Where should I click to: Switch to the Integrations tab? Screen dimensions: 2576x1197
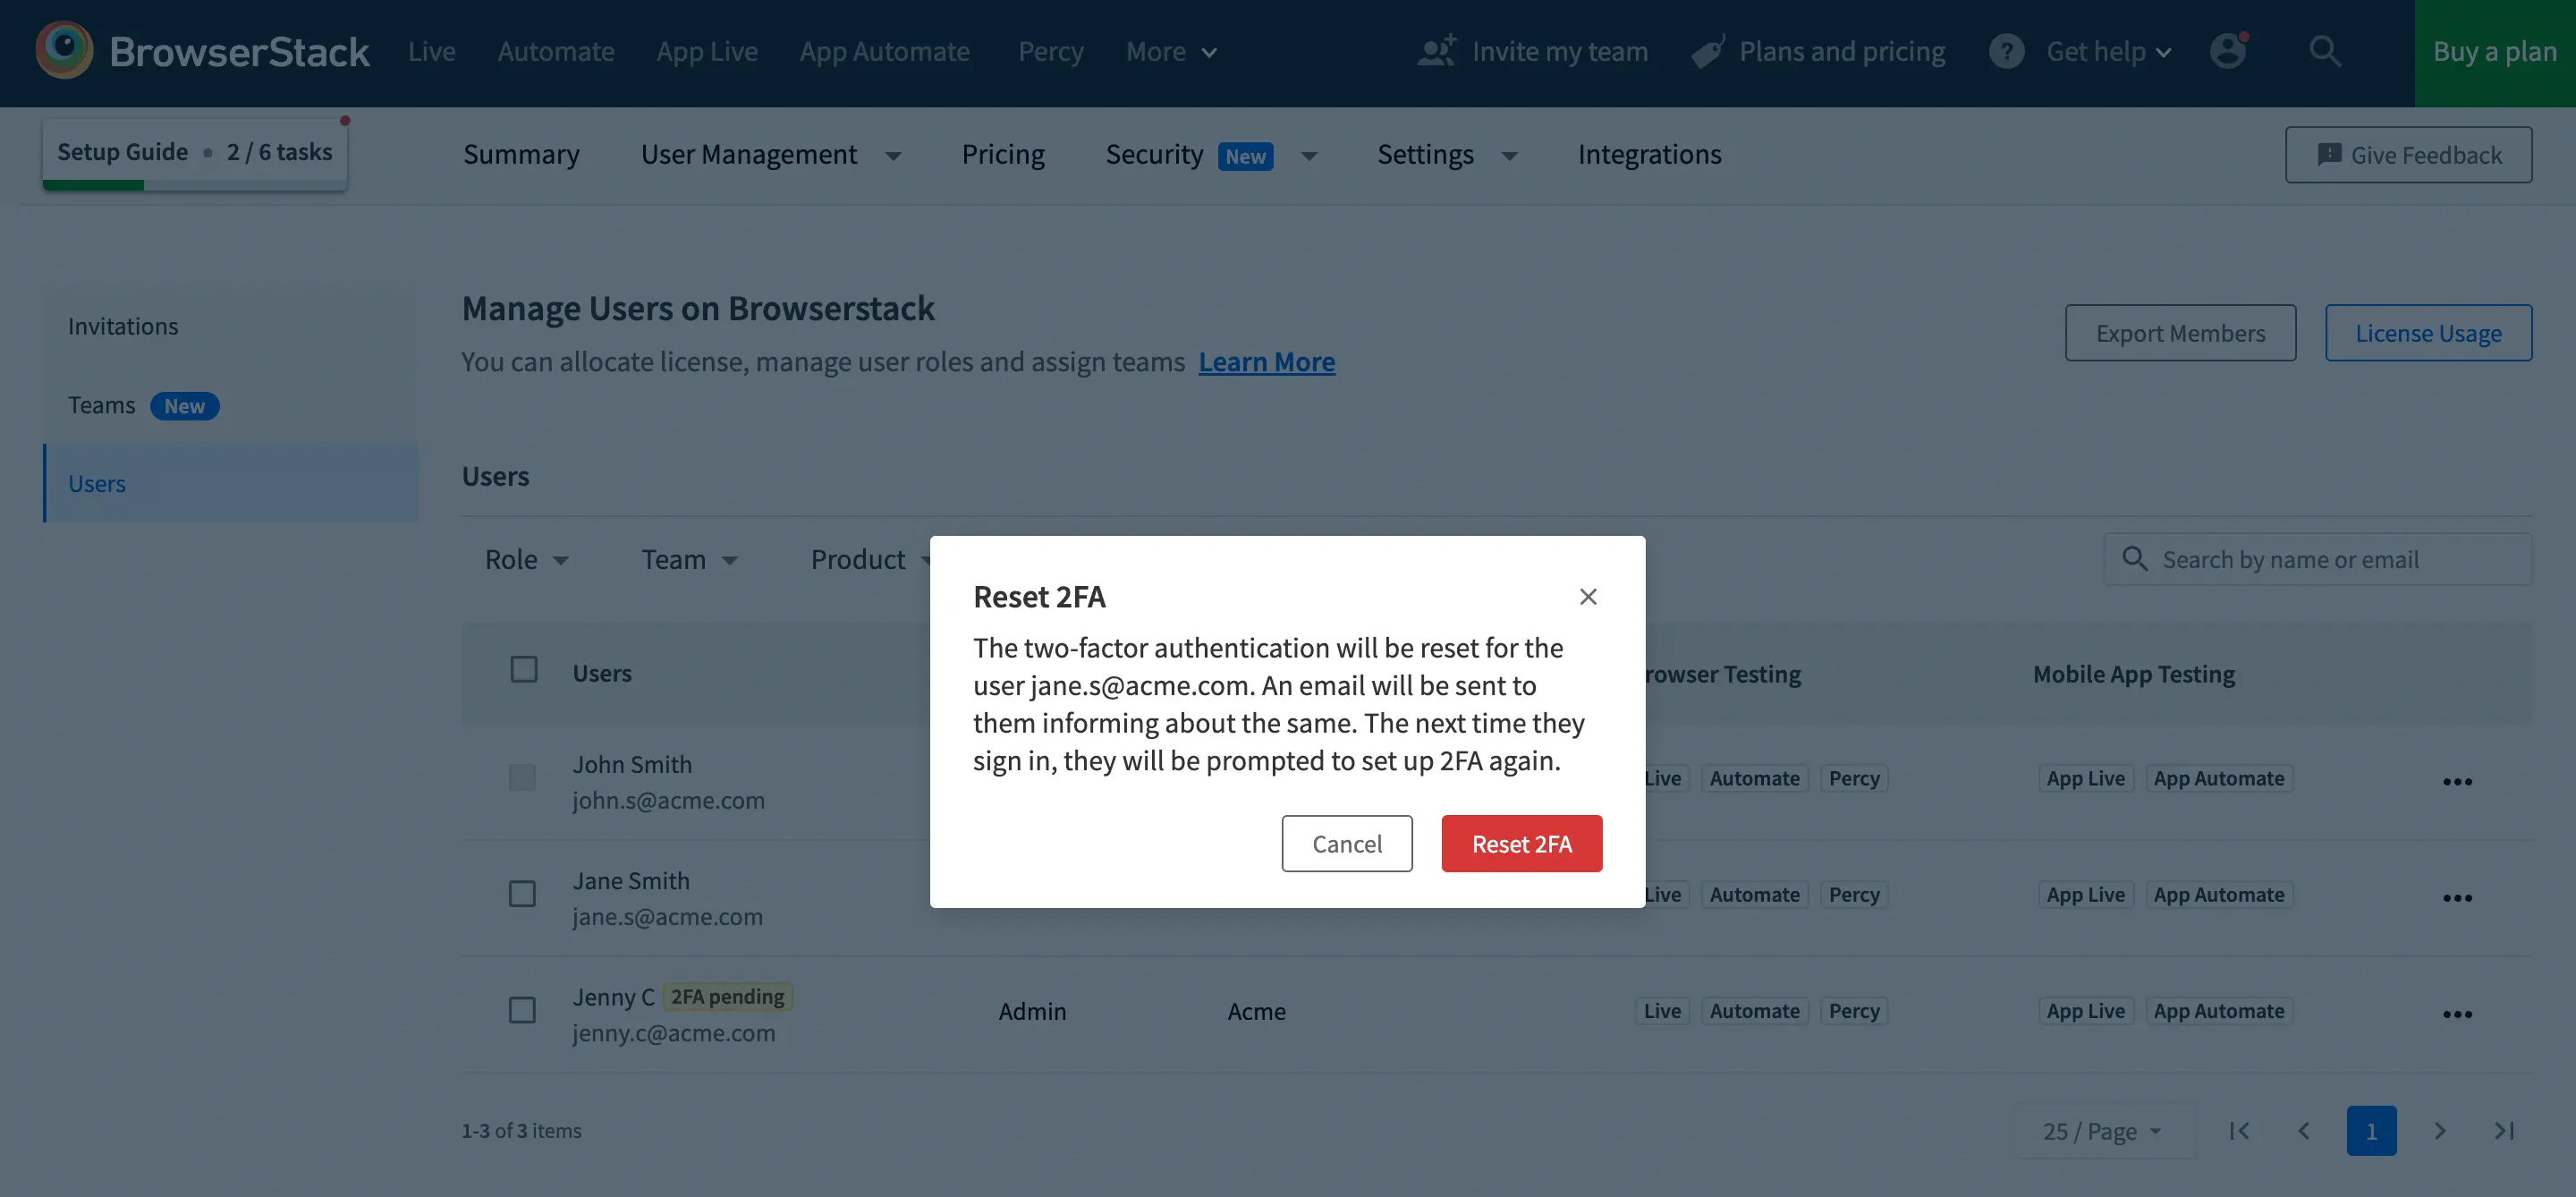point(1649,155)
